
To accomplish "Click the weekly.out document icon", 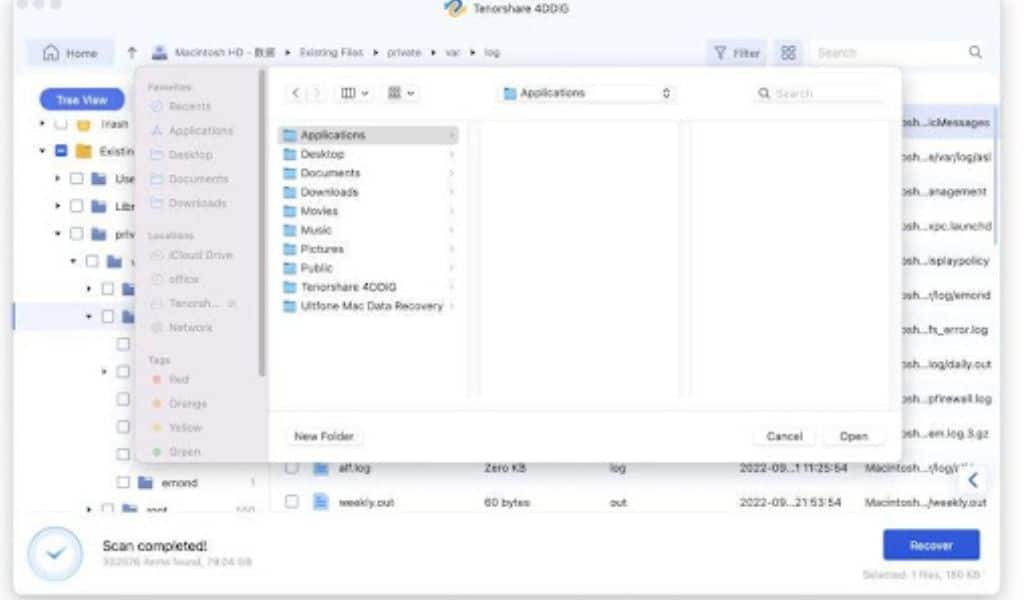I will [x=321, y=501].
